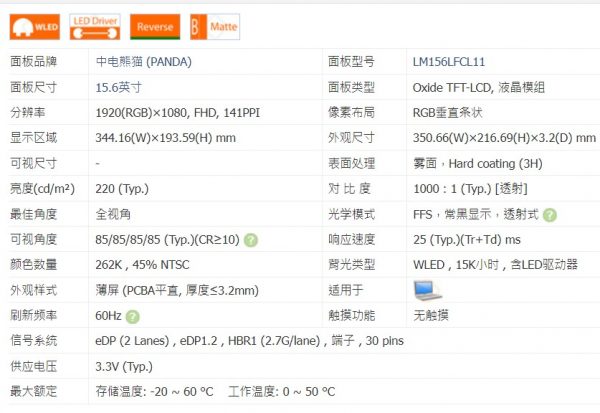Click the orange Reverse badge
This screenshot has height=413, width=600.
point(155,27)
